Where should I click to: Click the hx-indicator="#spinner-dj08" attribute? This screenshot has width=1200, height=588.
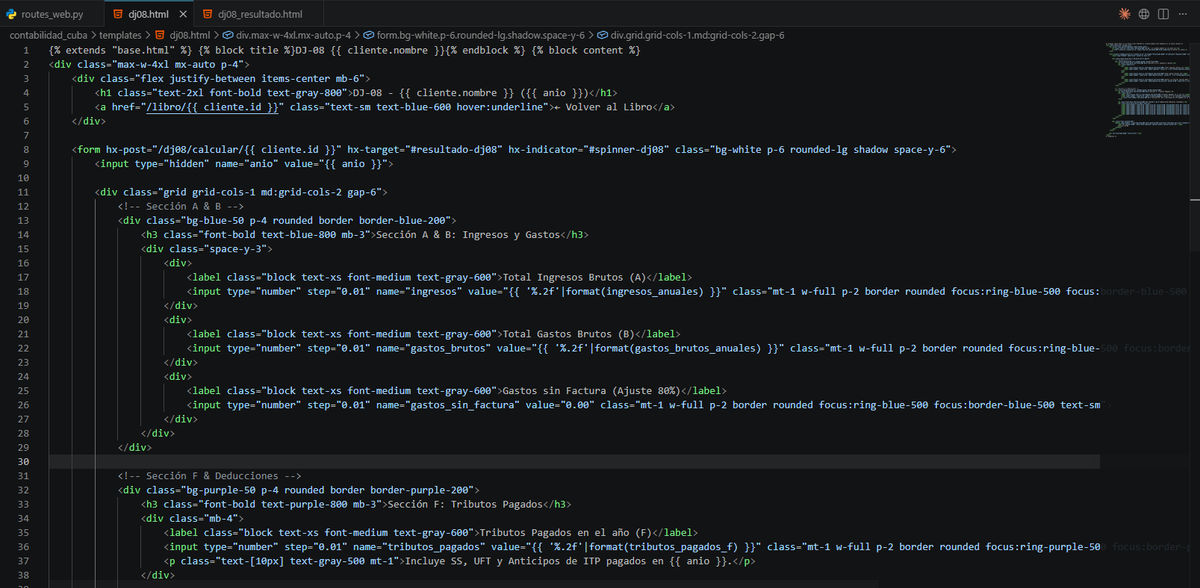coord(586,149)
